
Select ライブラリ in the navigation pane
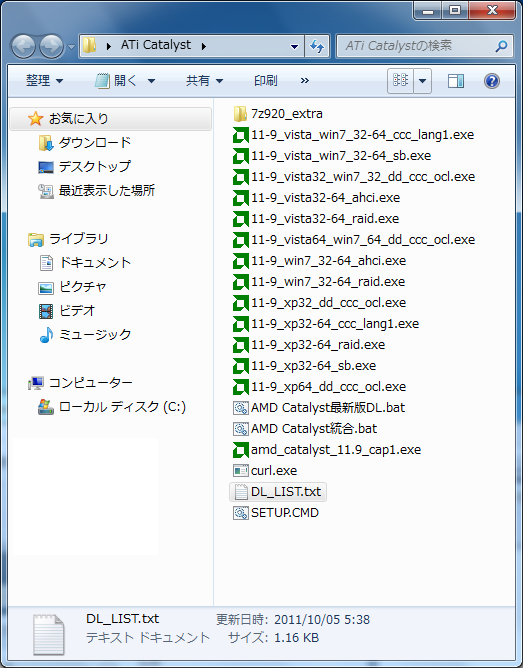78,239
